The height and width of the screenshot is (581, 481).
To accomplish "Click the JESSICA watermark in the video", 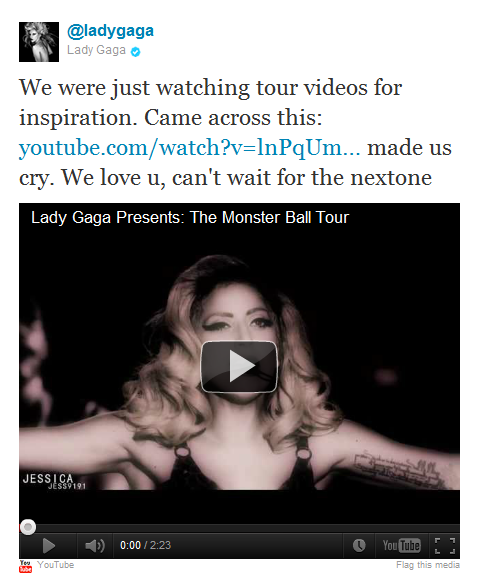I will [54, 481].
